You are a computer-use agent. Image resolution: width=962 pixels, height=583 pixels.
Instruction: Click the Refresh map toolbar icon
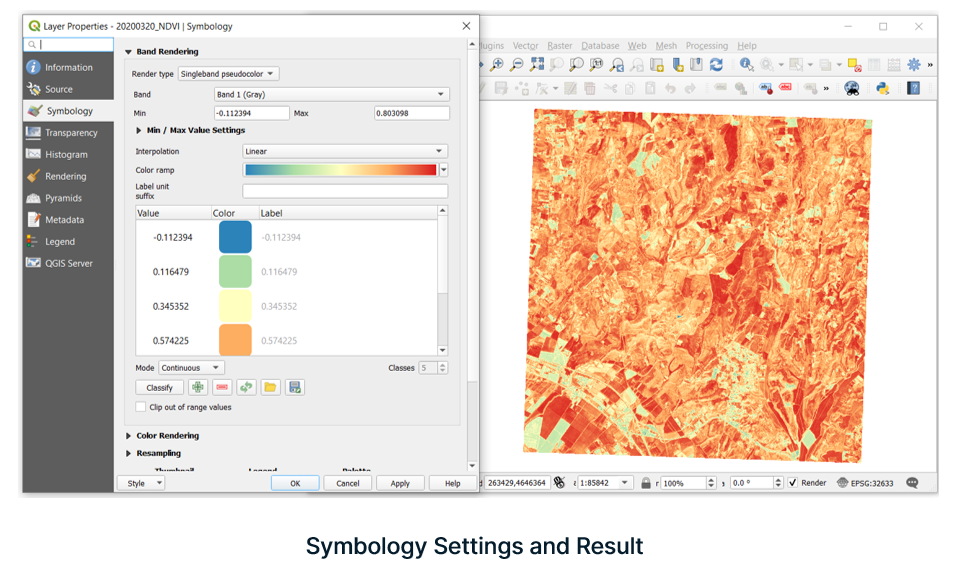coord(716,65)
